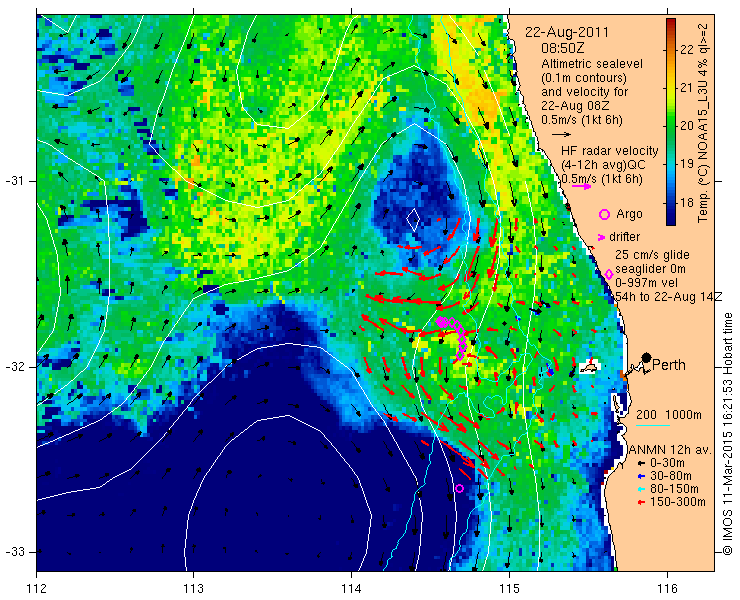
Task: Click the white Rottnest Island shape off Perth
Action: 588,367
